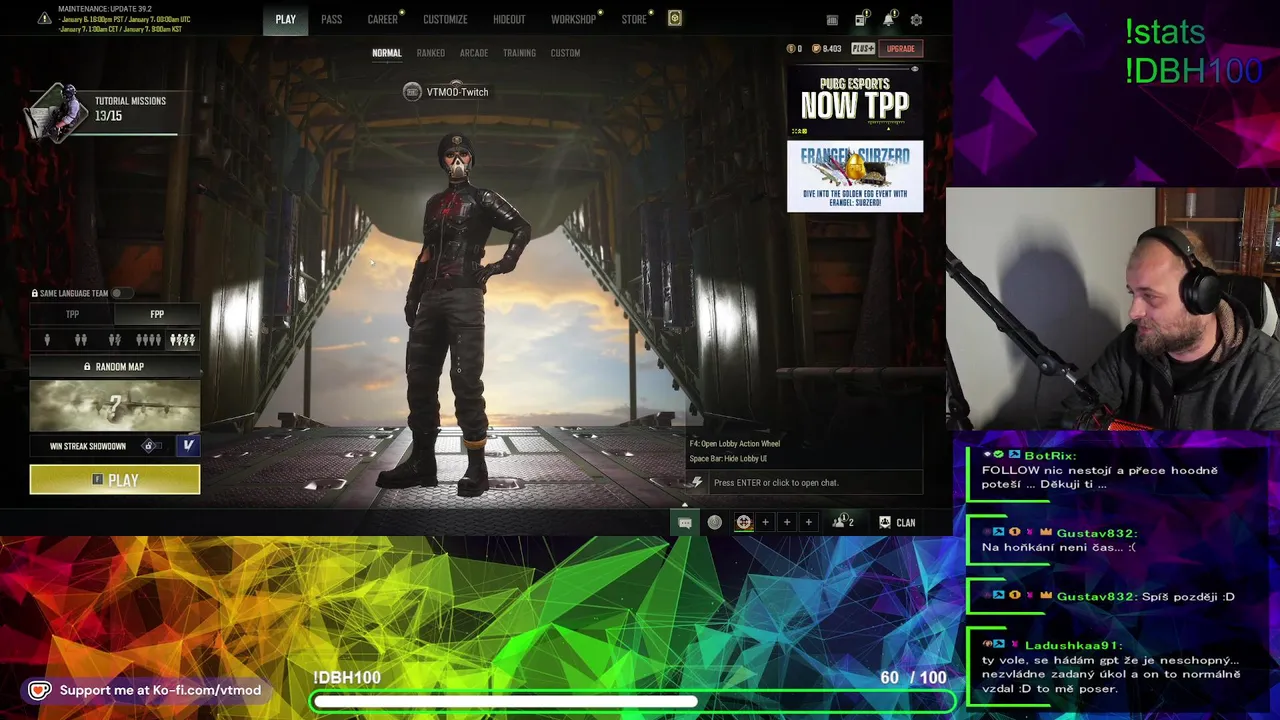The width and height of the screenshot is (1280, 720).
Task: Open the PLAY menu tab
Action: coord(286,19)
